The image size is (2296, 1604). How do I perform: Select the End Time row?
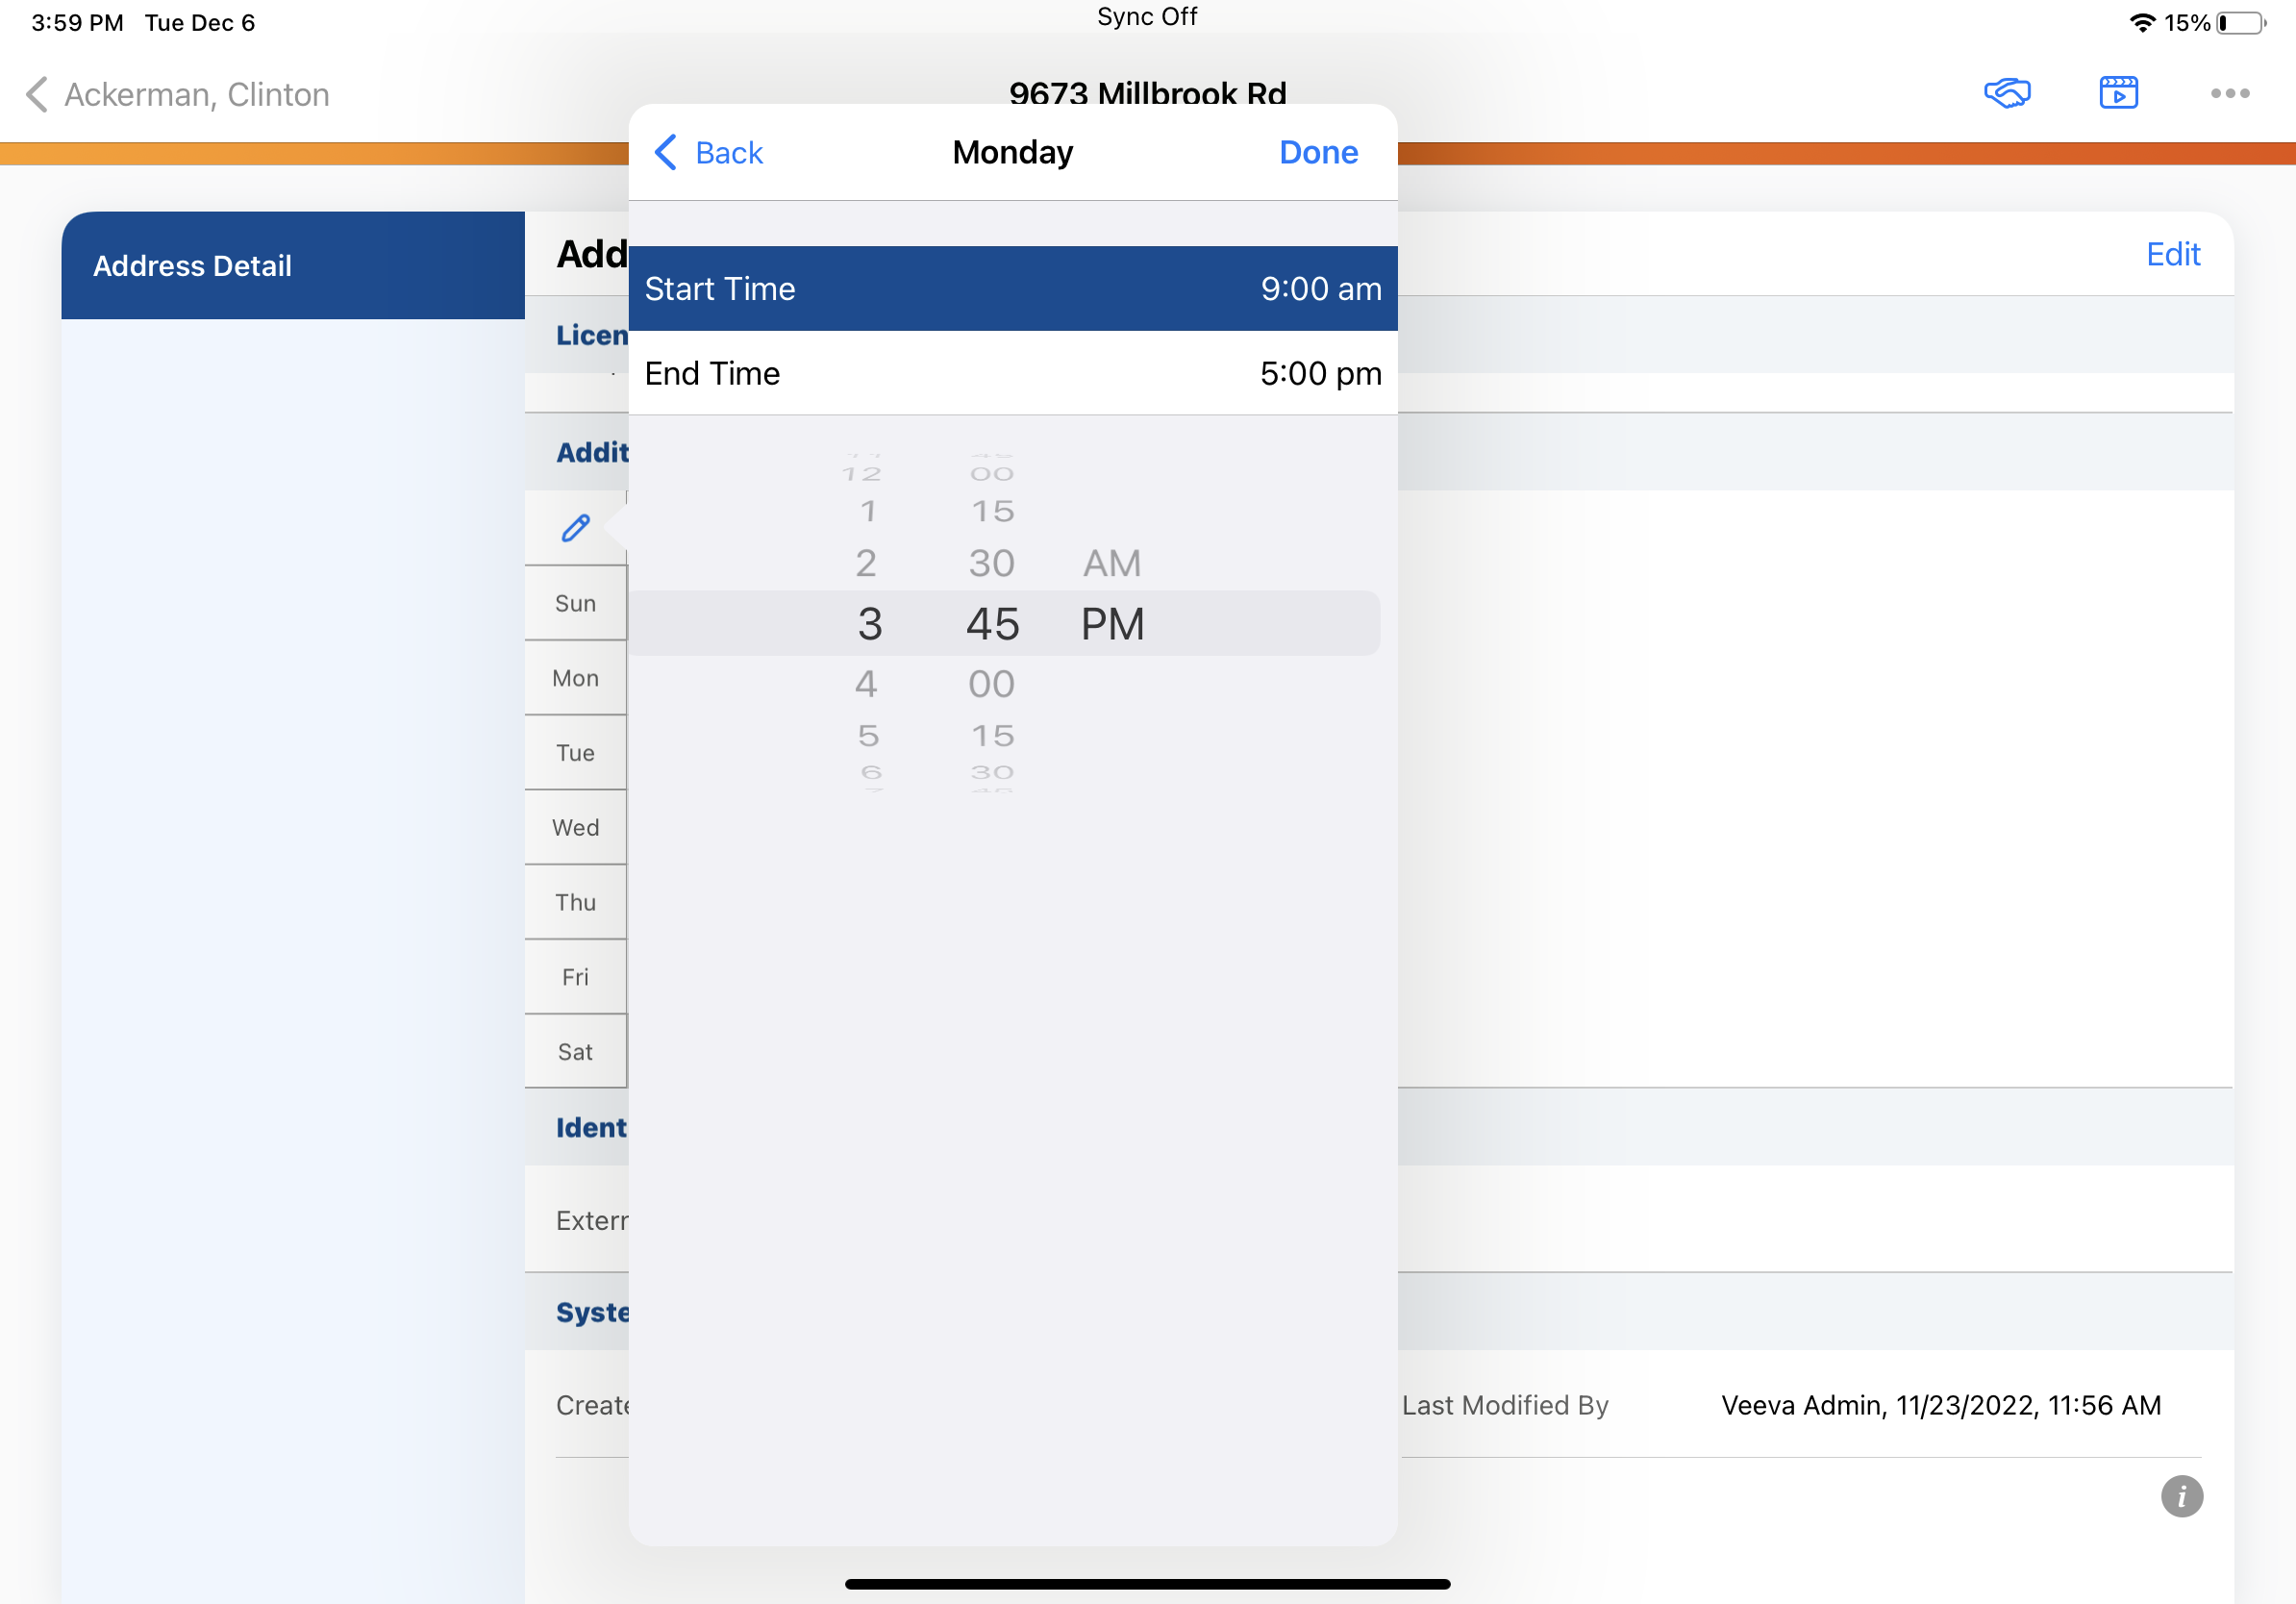(1012, 373)
